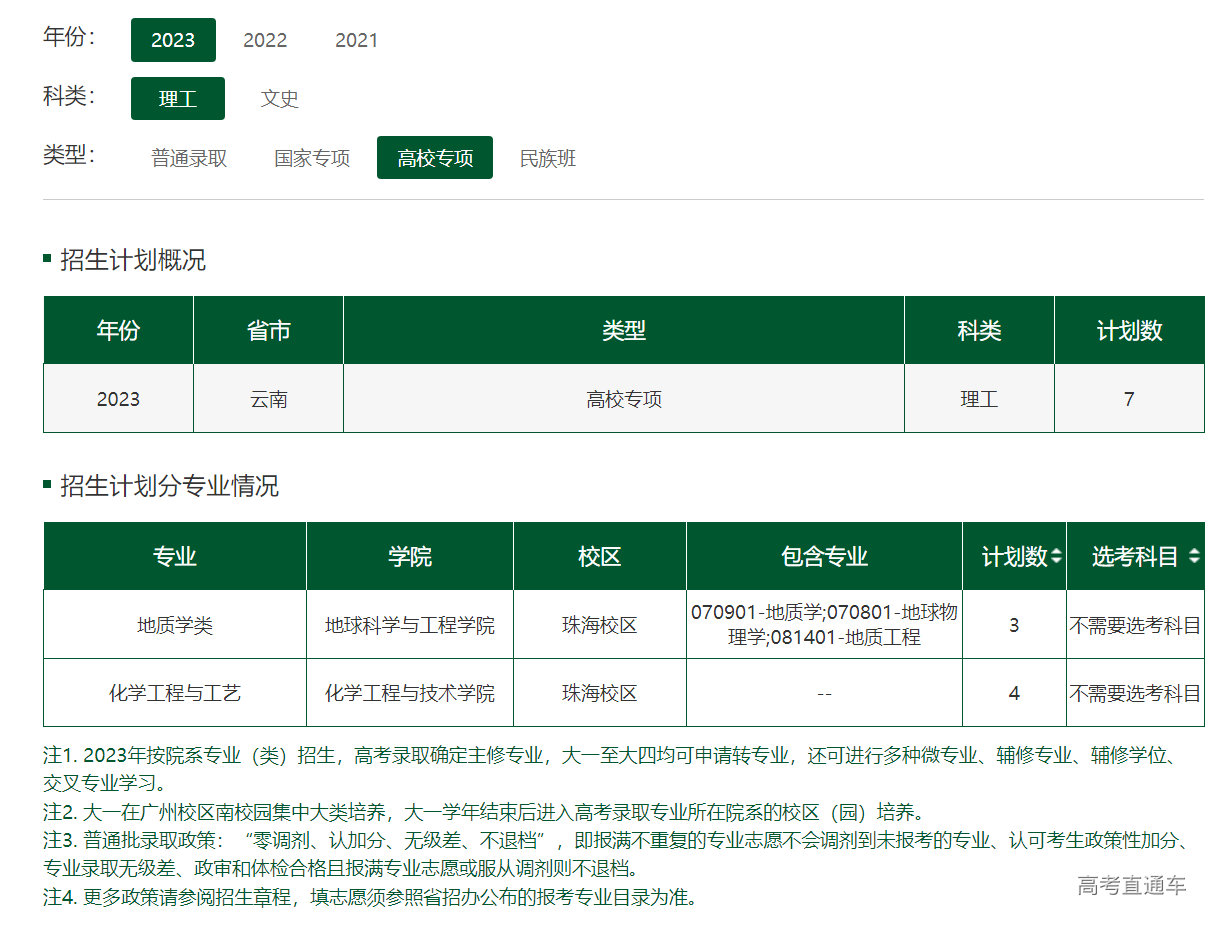Click 学院 column header
Viewport: 1215px width, 925px height.
[410, 557]
